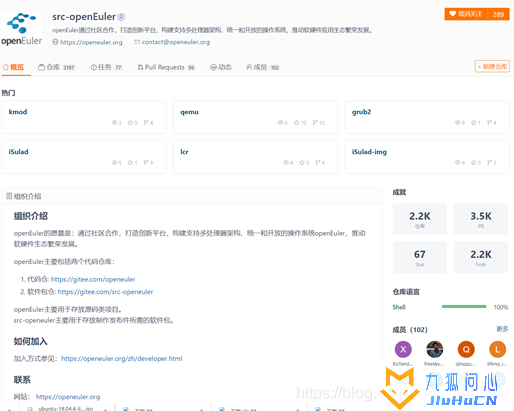Click the fork icon on qemu
Image resolution: width=514 pixels, height=411 pixels.
(x=315, y=123)
